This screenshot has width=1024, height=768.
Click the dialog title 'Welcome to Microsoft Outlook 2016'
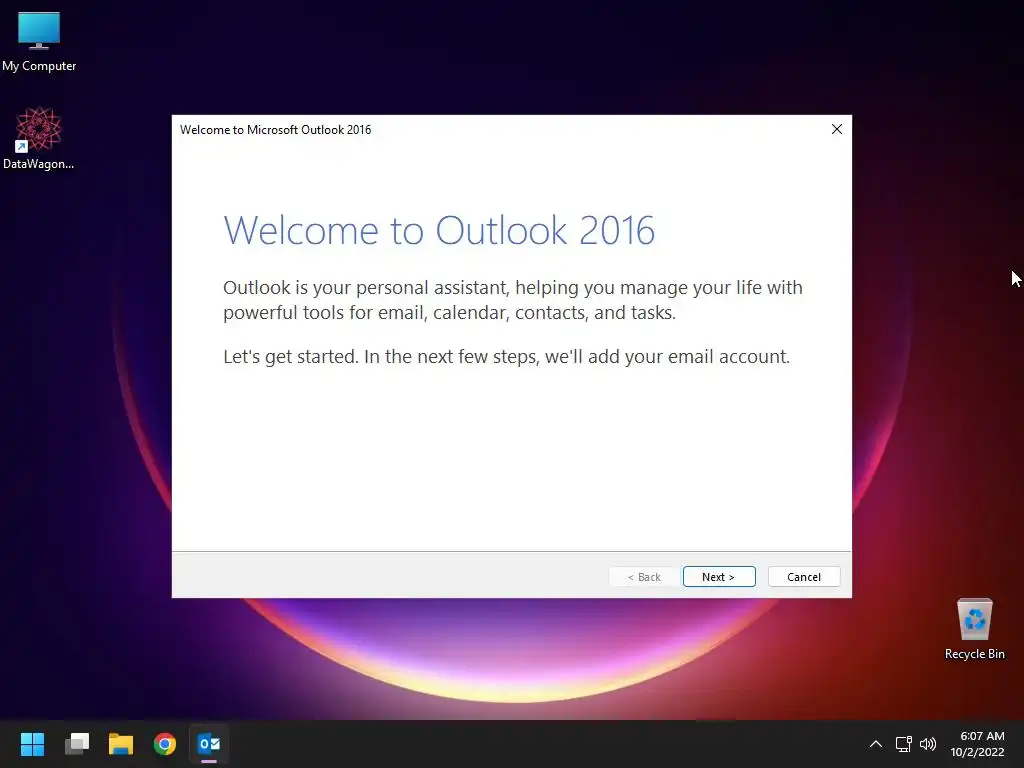276,129
